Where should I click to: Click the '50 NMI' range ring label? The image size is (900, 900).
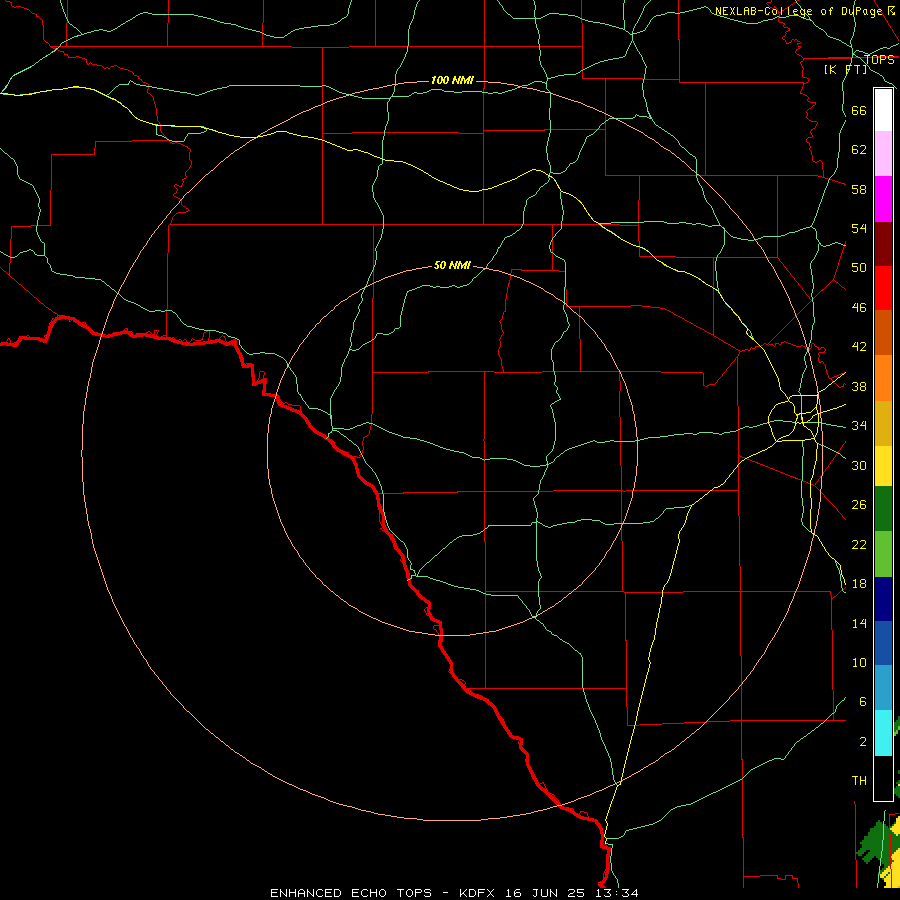click(452, 265)
